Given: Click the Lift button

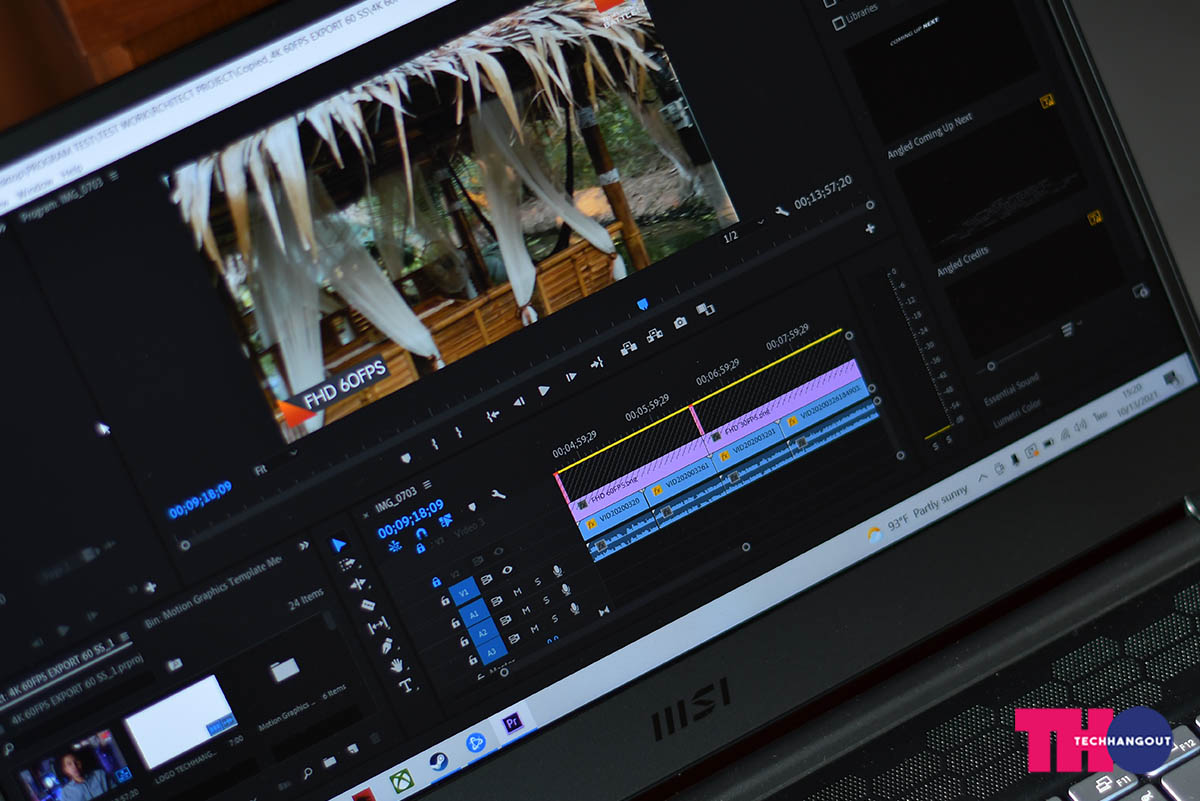Looking at the screenshot, I should coord(629,348).
